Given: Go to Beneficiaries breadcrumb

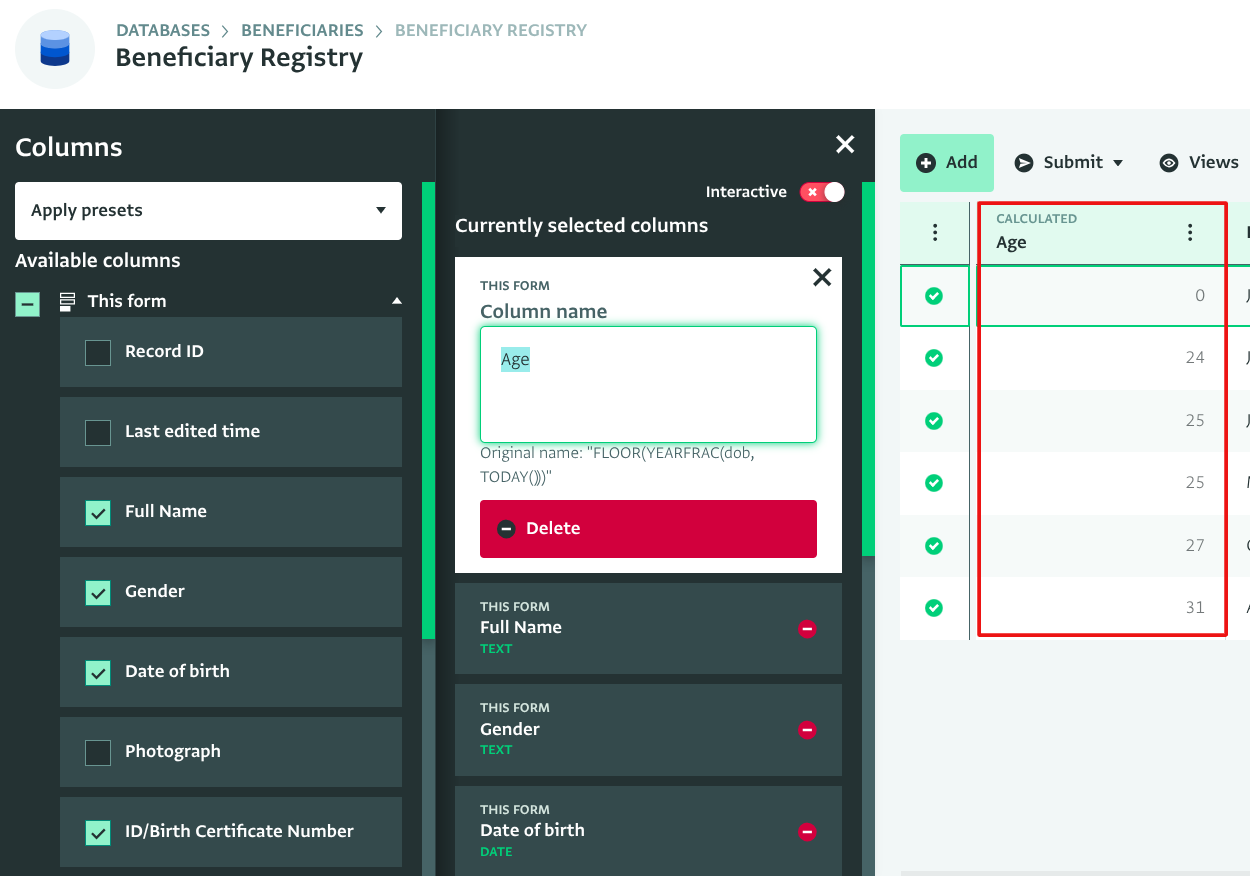Looking at the screenshot, I should click(x=302, y=30).
